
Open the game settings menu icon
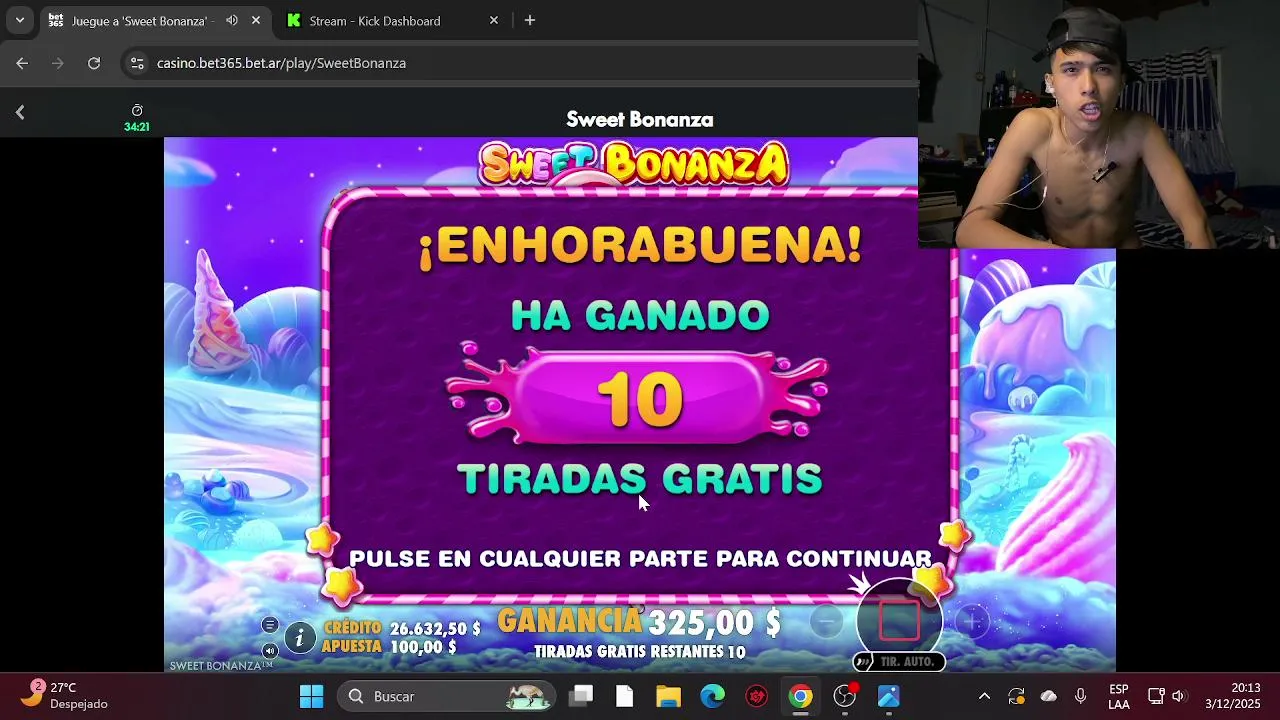(270, 625)
